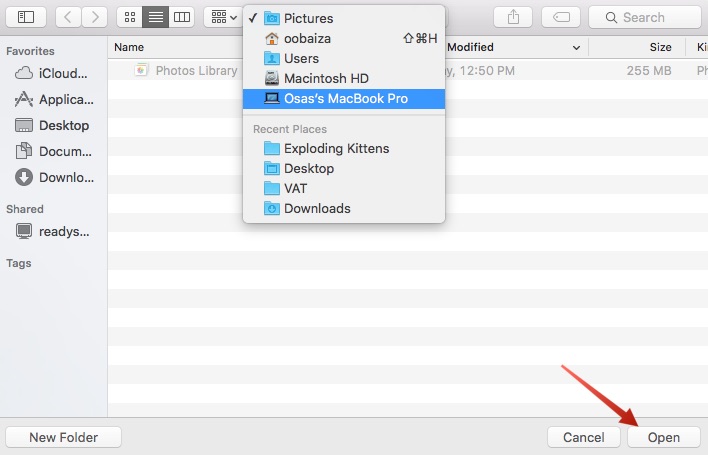Go back with the left arrow

[x=68, y=17]
